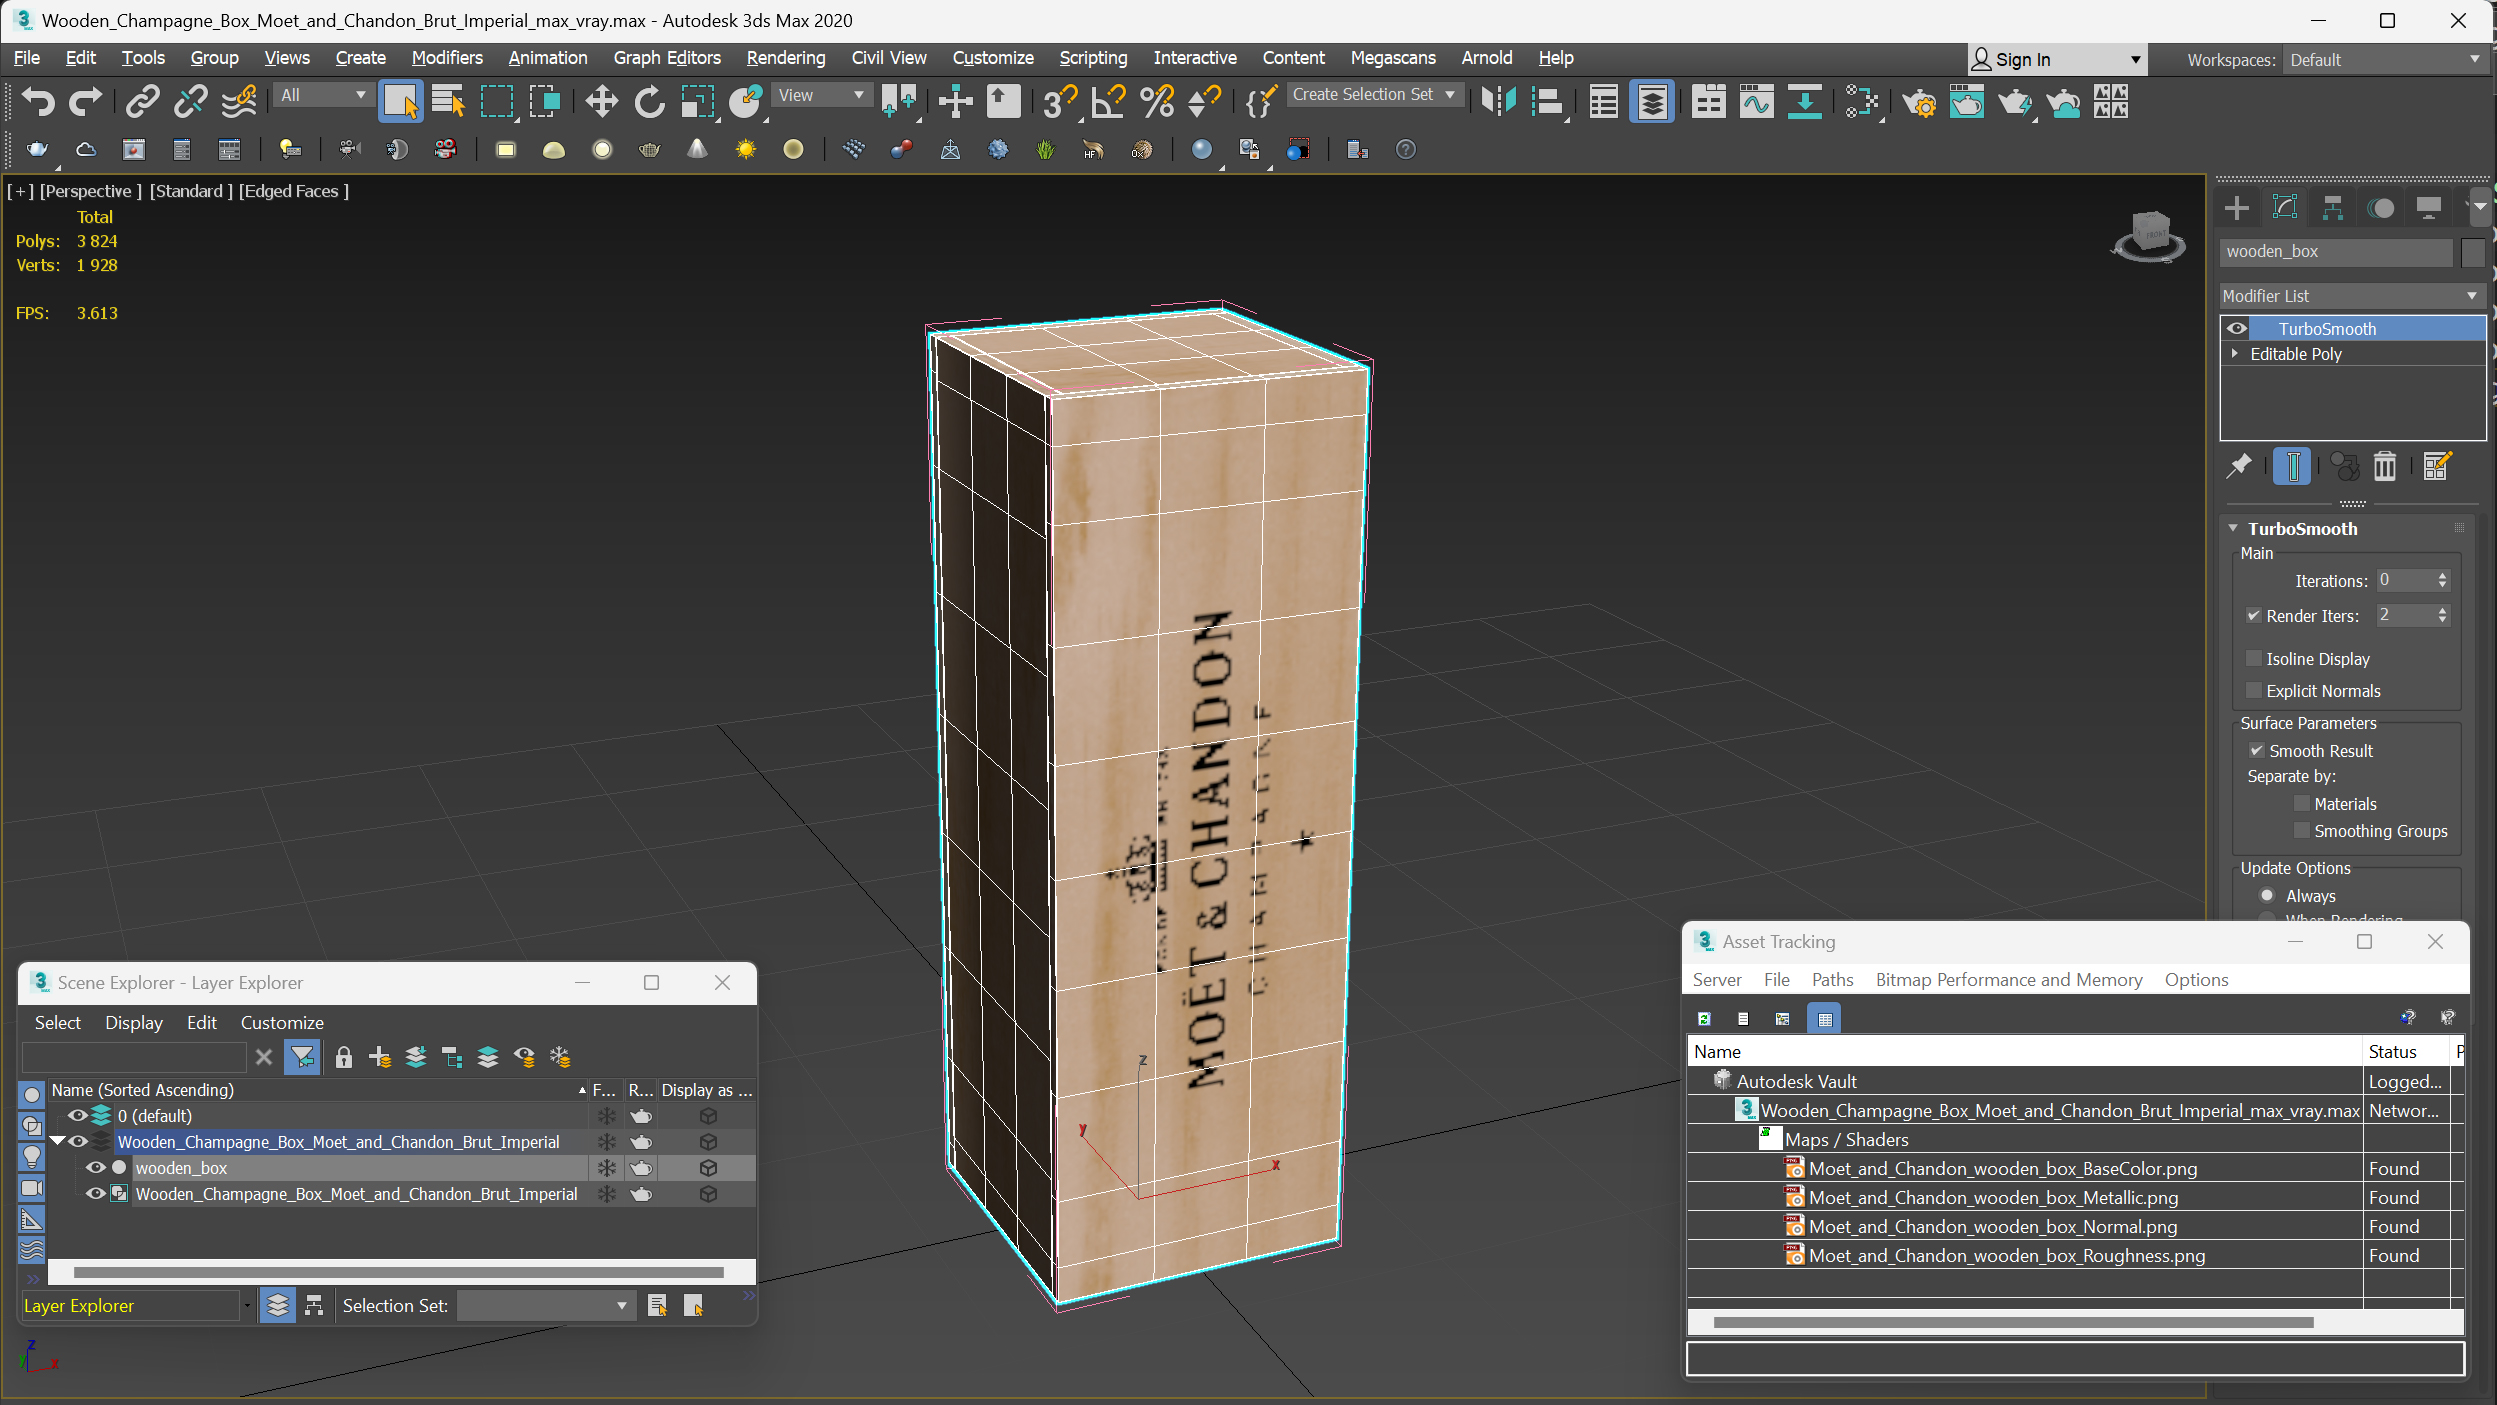Toggle the Render Iters checkbox
The height and width of the screenshot is (1405, 2497).
point(2254,616)
